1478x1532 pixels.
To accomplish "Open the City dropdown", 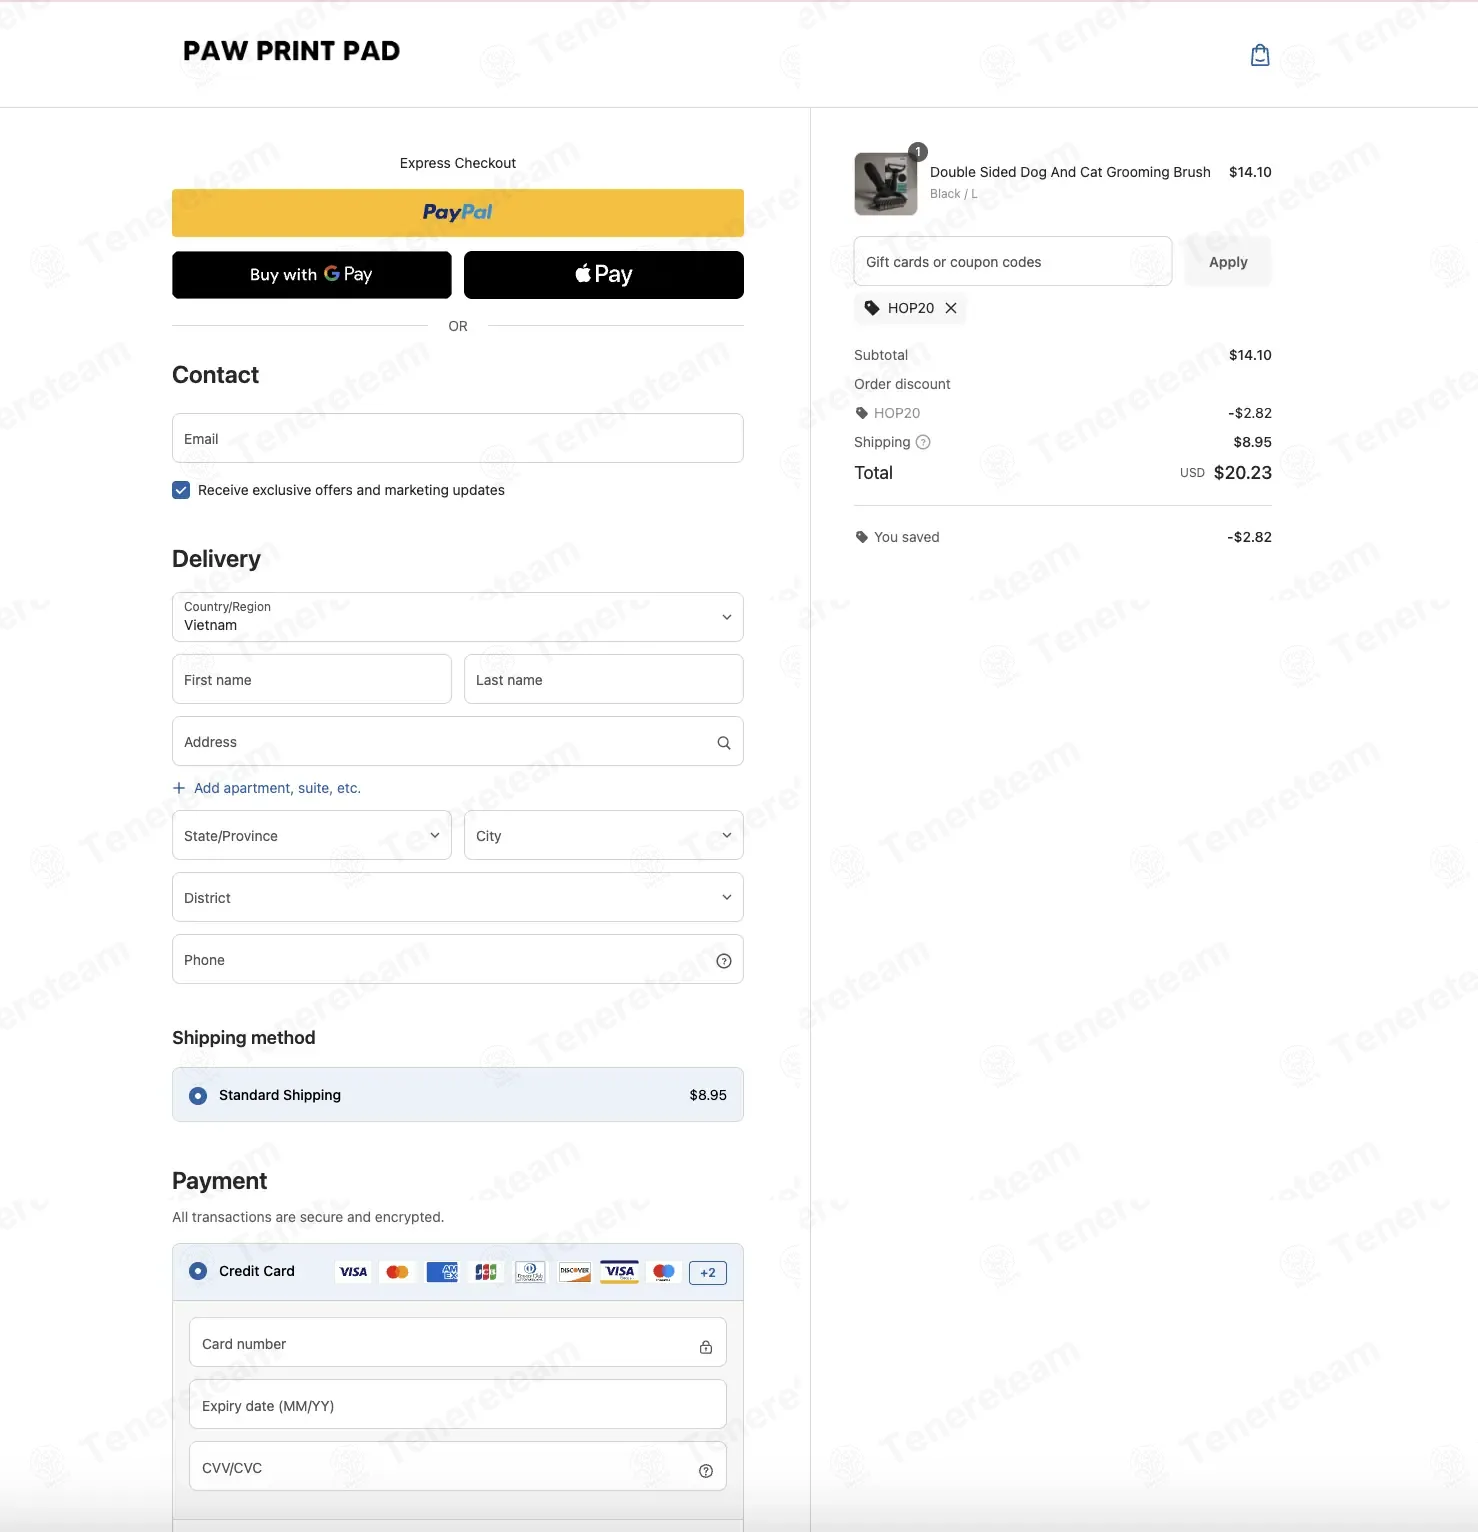I will [x=604, y=835].
